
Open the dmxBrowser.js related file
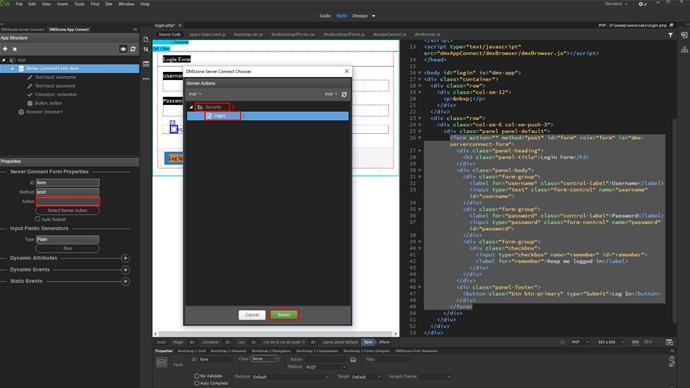point(427,34)
